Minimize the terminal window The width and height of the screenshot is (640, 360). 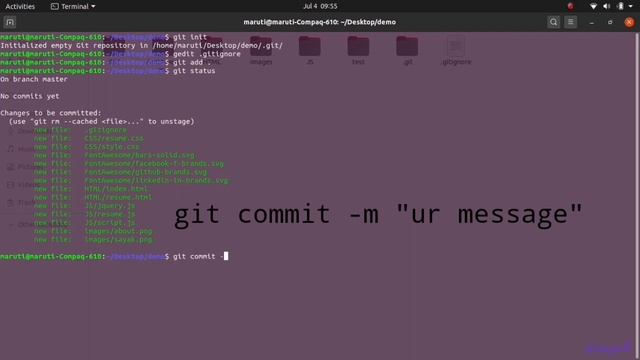coord(591,22)
